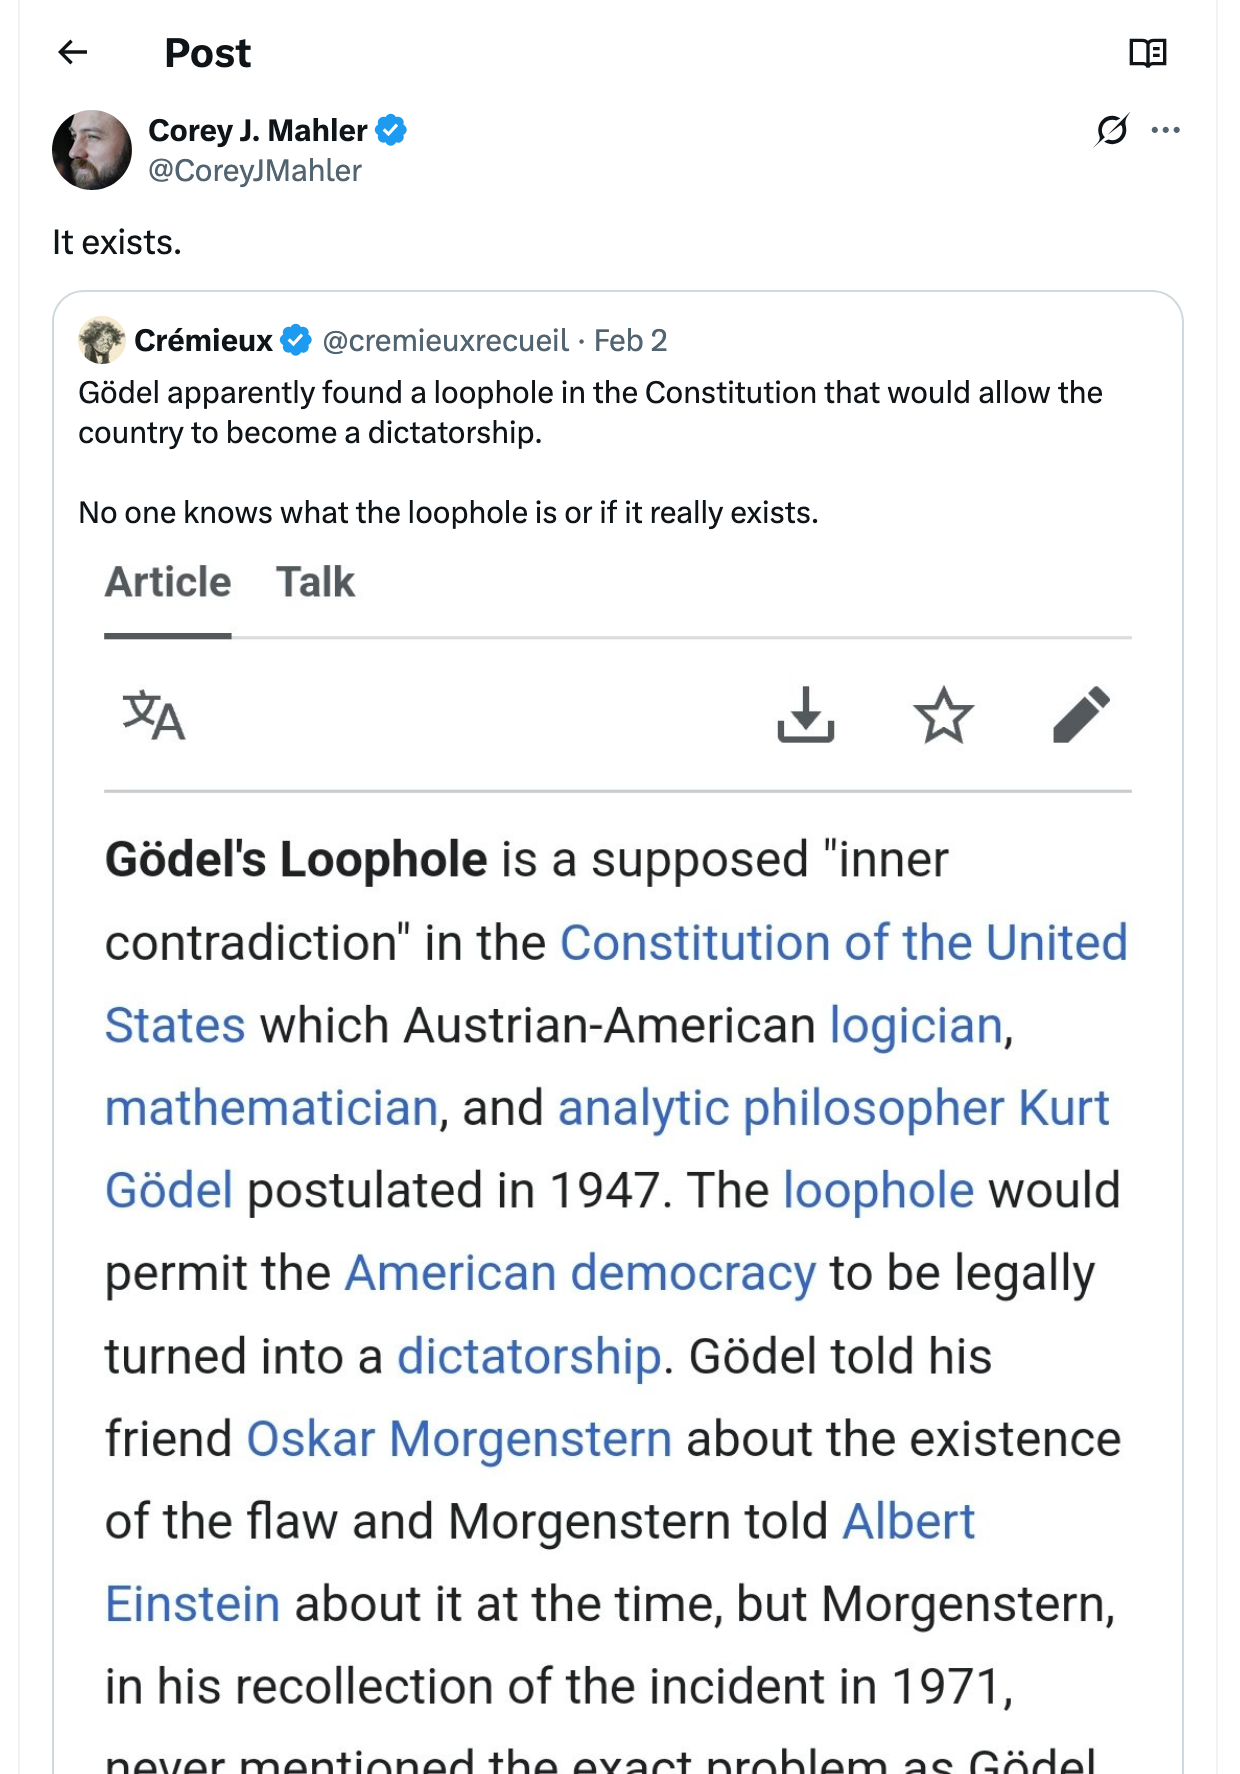Open the Oskar Morgenstern link
The height and width of the screenshot is (1774, 1240).
click(x=458, y=1439)
